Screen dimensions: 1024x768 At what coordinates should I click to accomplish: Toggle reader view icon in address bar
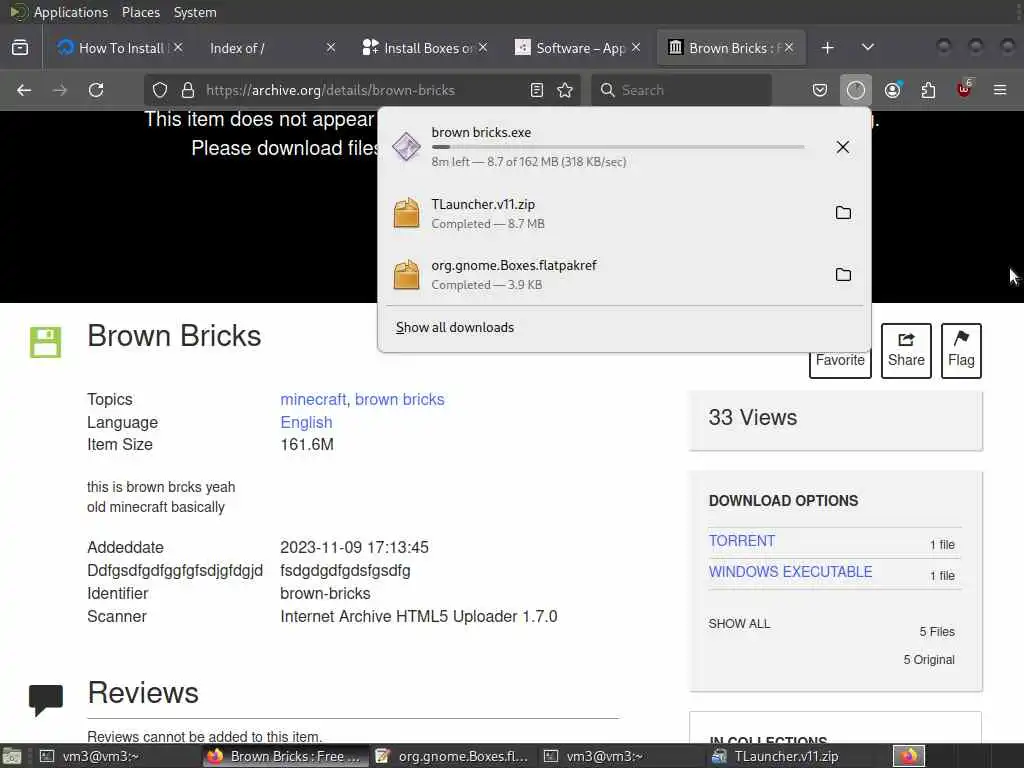537,90
